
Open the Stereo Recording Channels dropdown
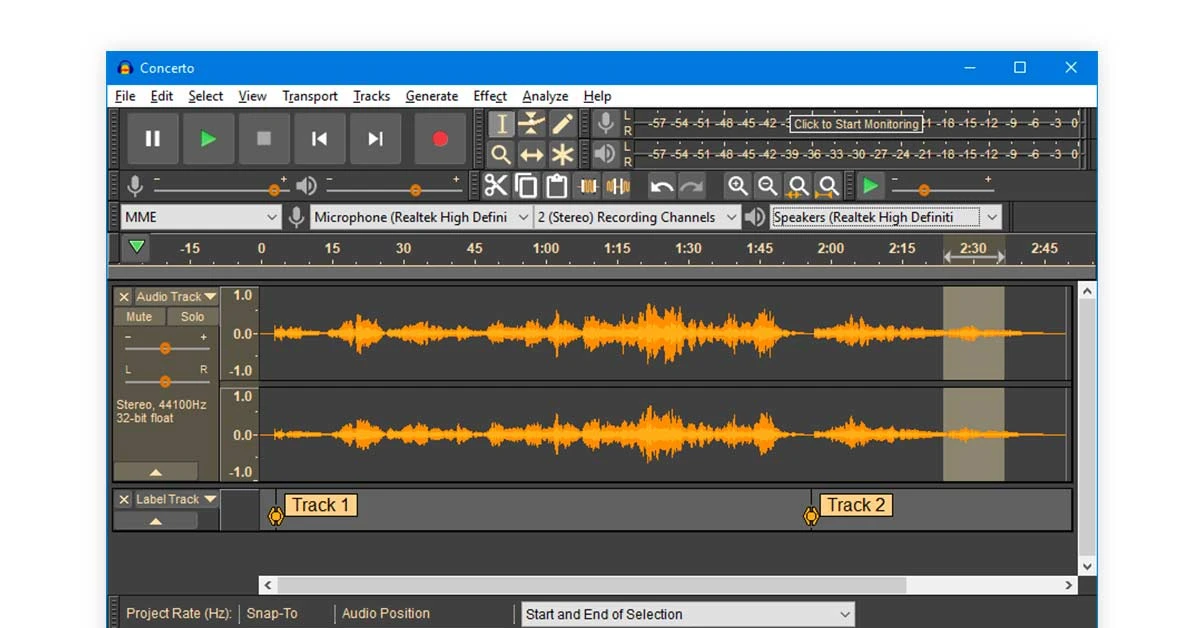tap(637, 217)
